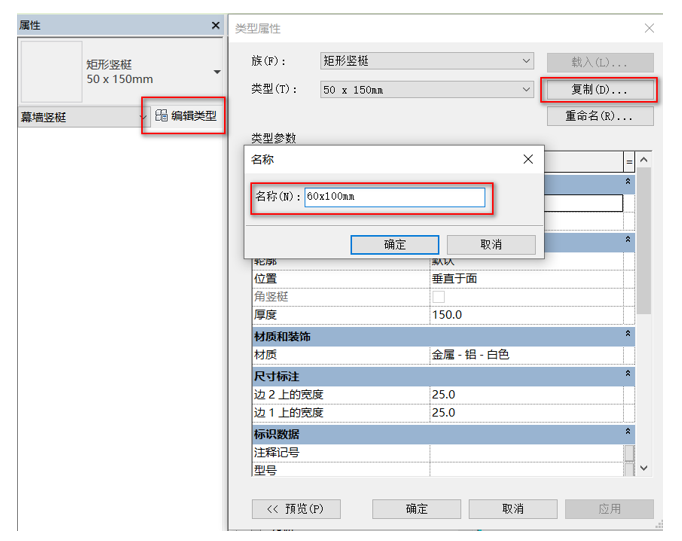Expand the 幕墙竖梃 category filter dropdown
This screenshot has height=541, width=682.
click(143, 118)
